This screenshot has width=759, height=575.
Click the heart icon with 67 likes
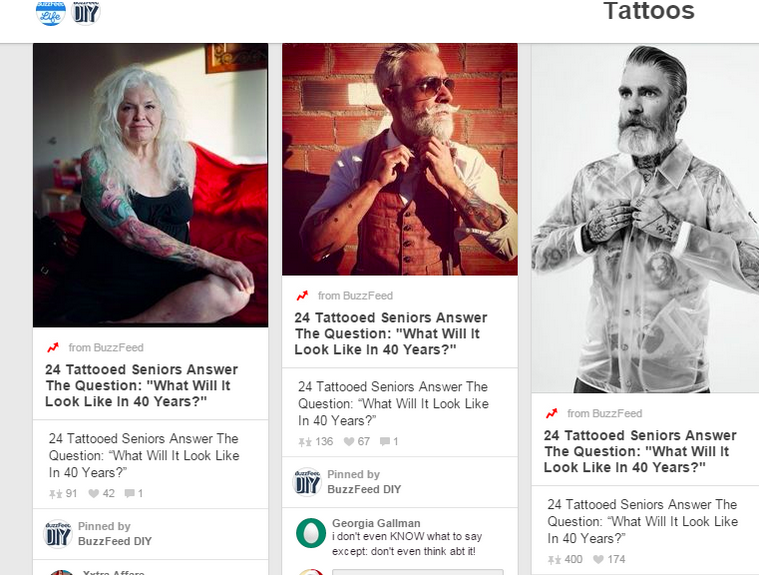point(349,441)
